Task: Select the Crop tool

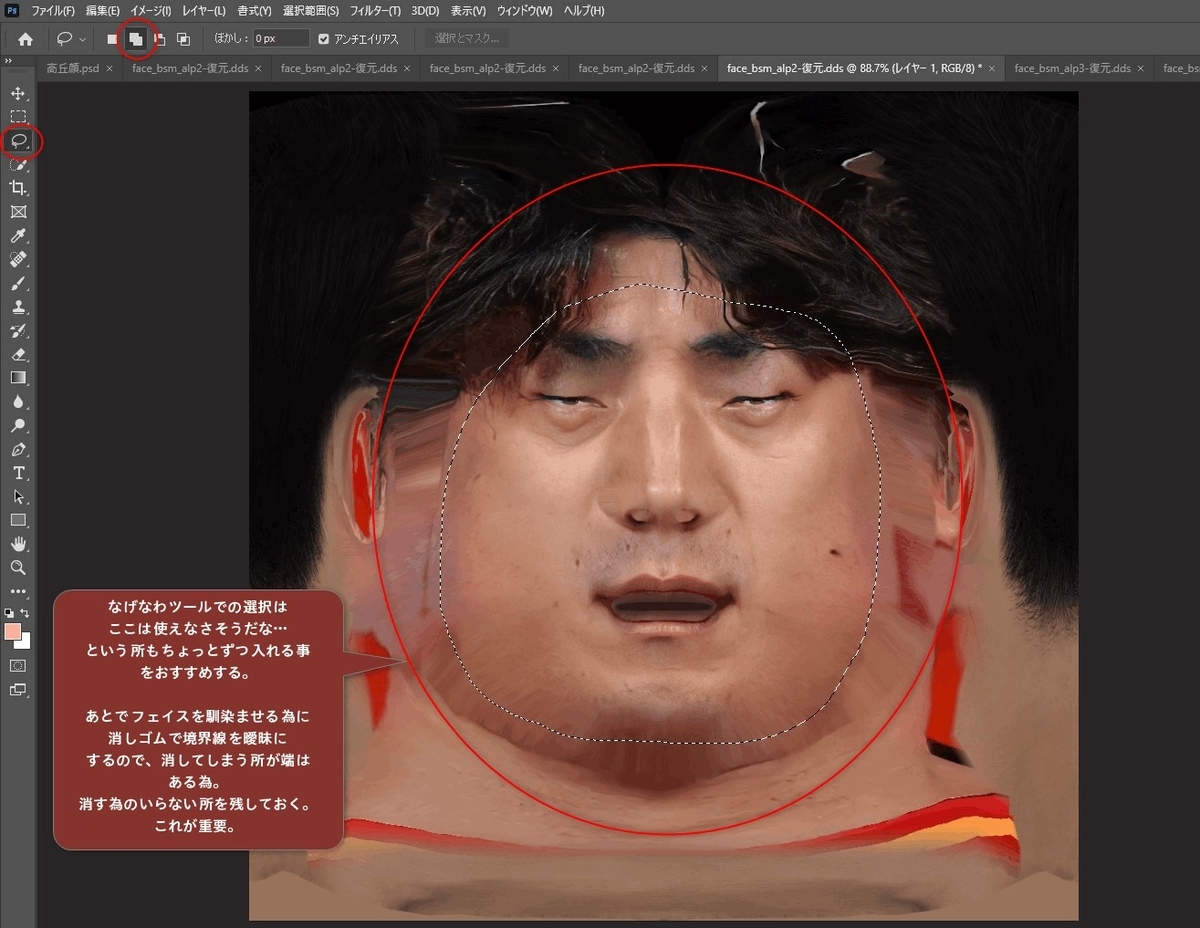Action: 18,188
